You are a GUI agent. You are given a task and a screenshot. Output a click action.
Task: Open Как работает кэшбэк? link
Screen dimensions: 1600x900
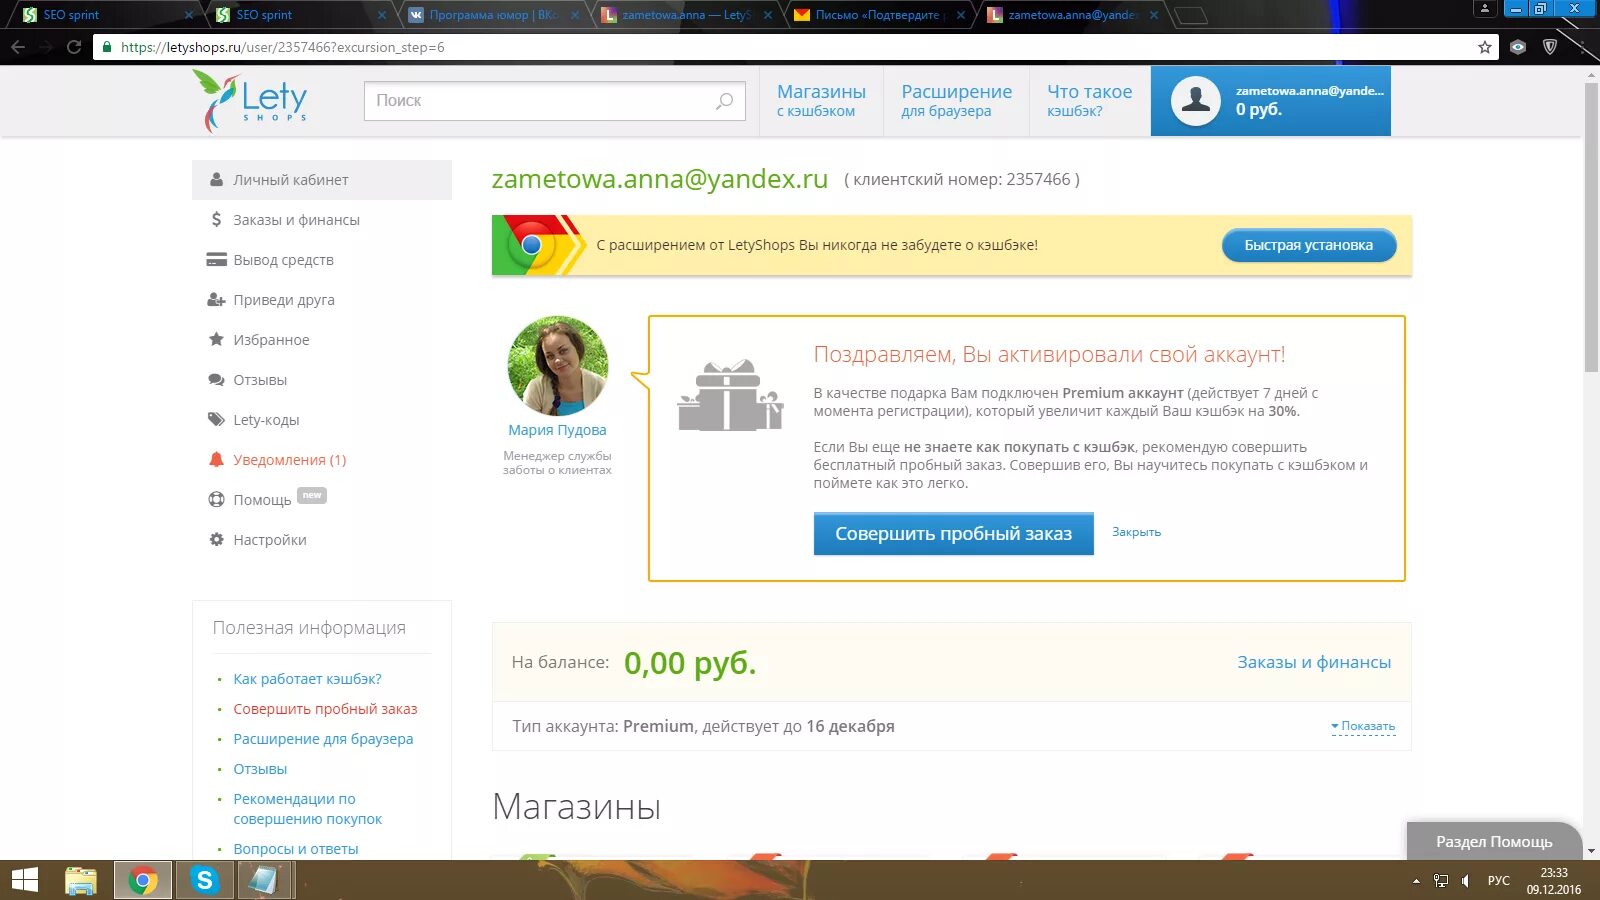click(x=306, y=678)
